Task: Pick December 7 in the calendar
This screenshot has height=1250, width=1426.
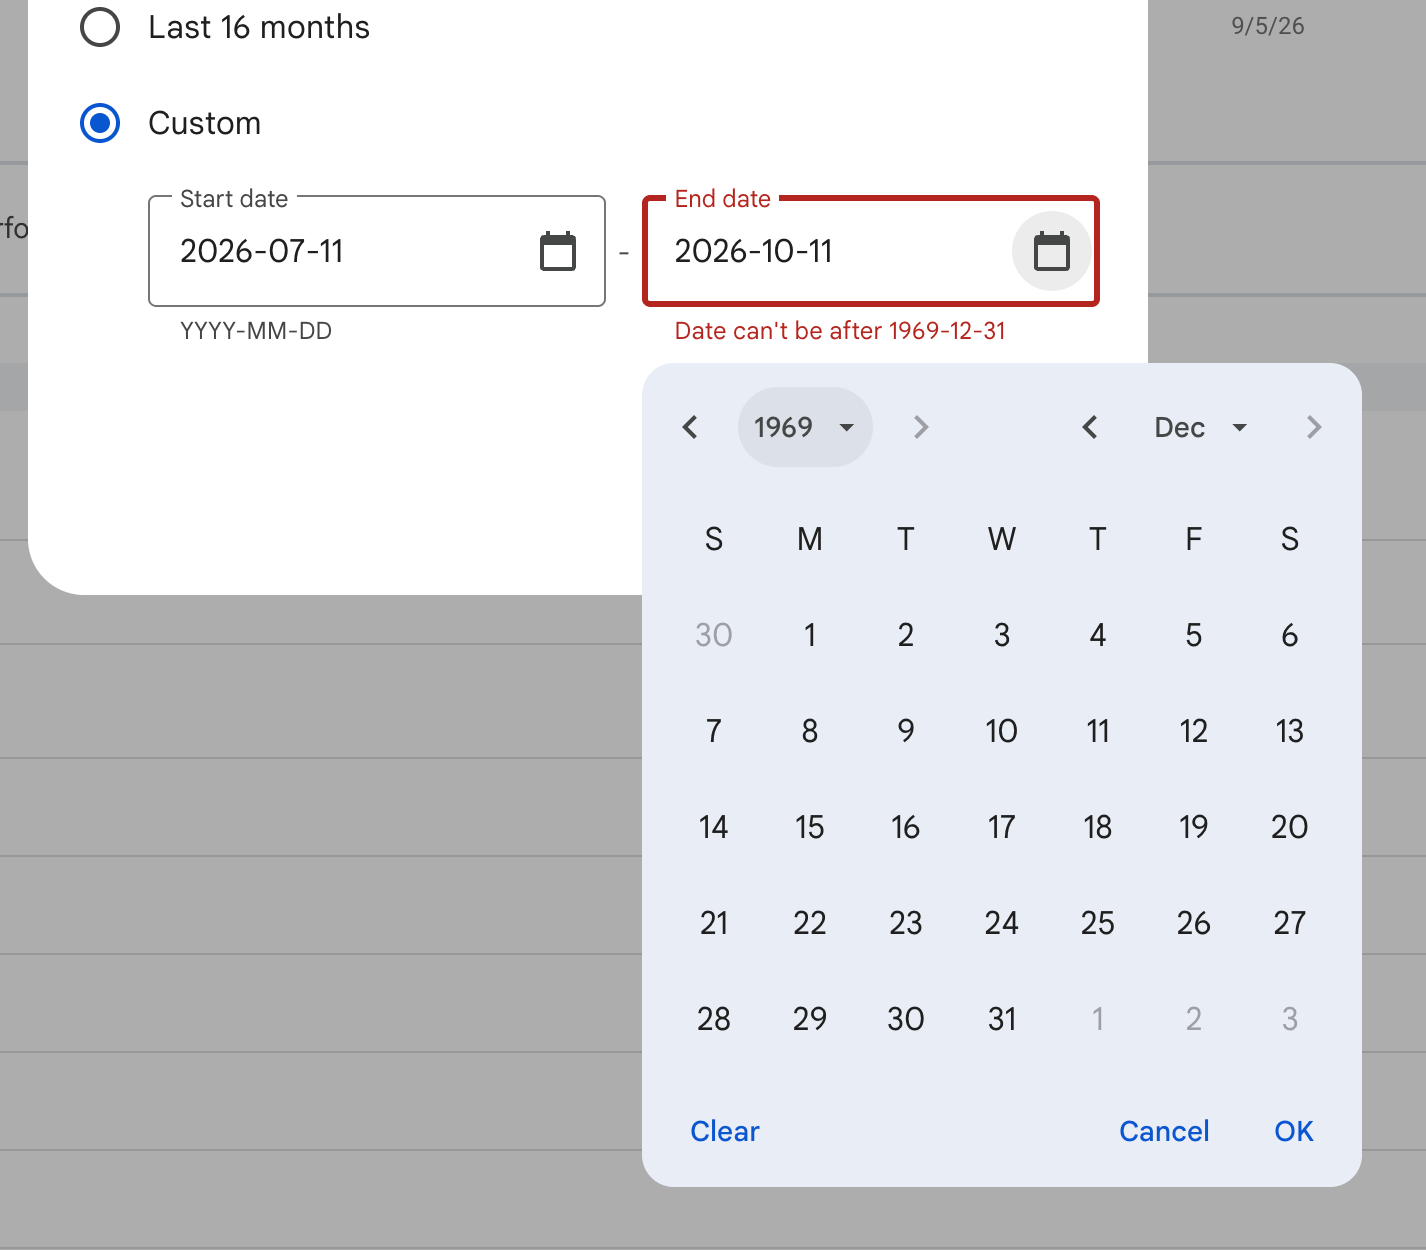Action: coord(714,731)
